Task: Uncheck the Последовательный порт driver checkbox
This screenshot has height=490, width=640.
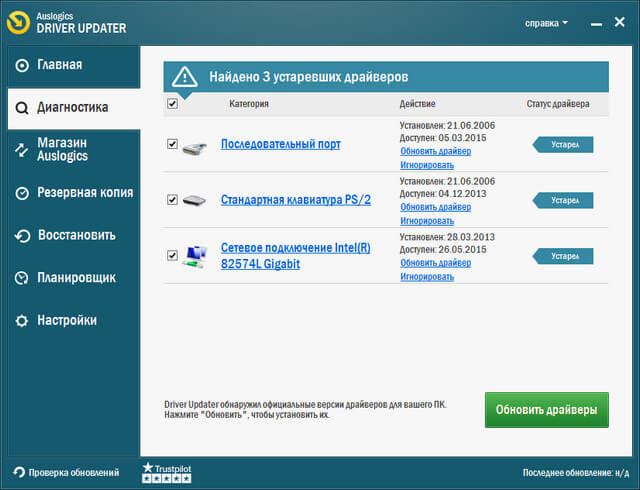Action: point(173,144)
